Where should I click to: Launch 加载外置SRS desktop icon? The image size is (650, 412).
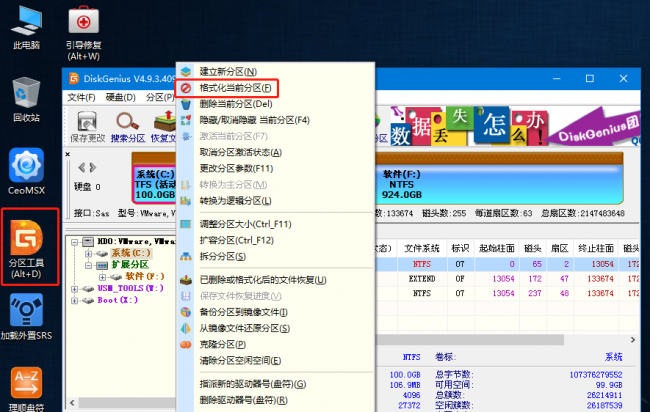[27, 317]
